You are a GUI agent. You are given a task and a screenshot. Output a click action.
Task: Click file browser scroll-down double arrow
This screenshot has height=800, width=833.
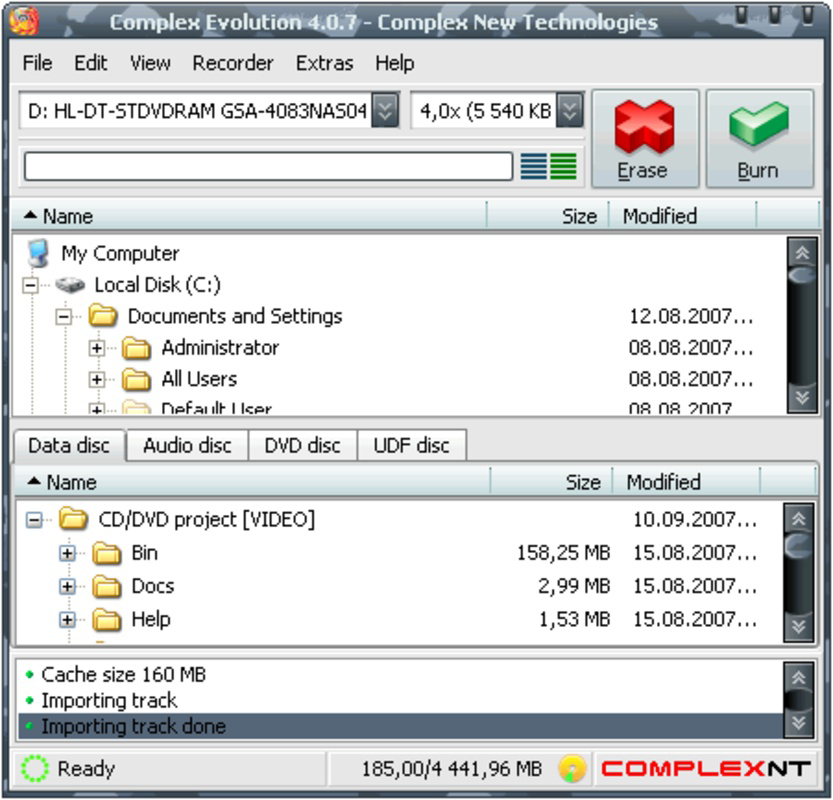[x=802, y=397]
